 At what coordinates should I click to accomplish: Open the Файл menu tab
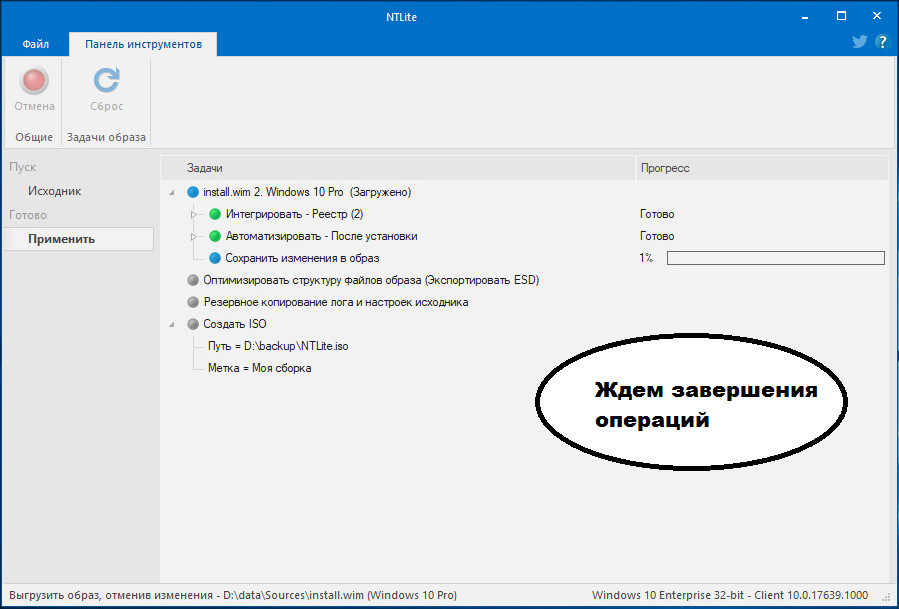coord(36,44)
